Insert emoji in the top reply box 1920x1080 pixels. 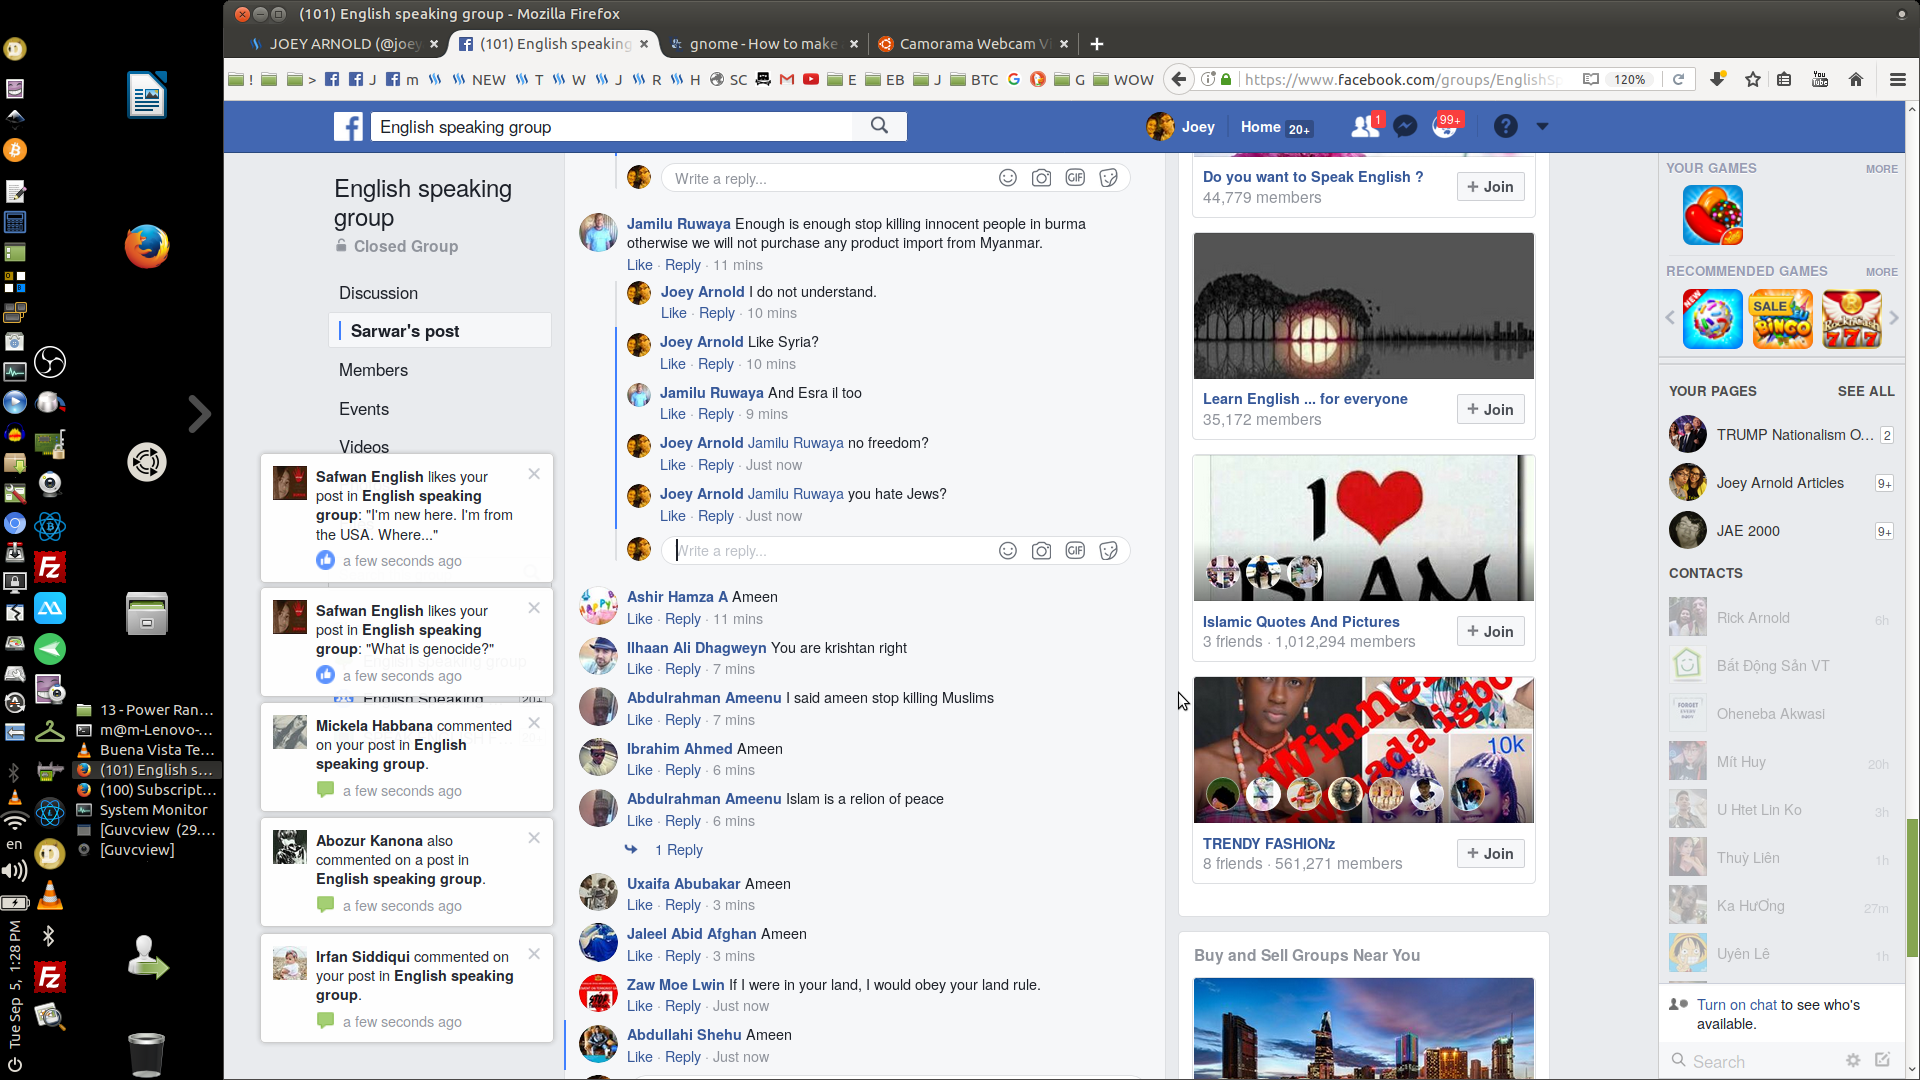(x=1008, y=178)
